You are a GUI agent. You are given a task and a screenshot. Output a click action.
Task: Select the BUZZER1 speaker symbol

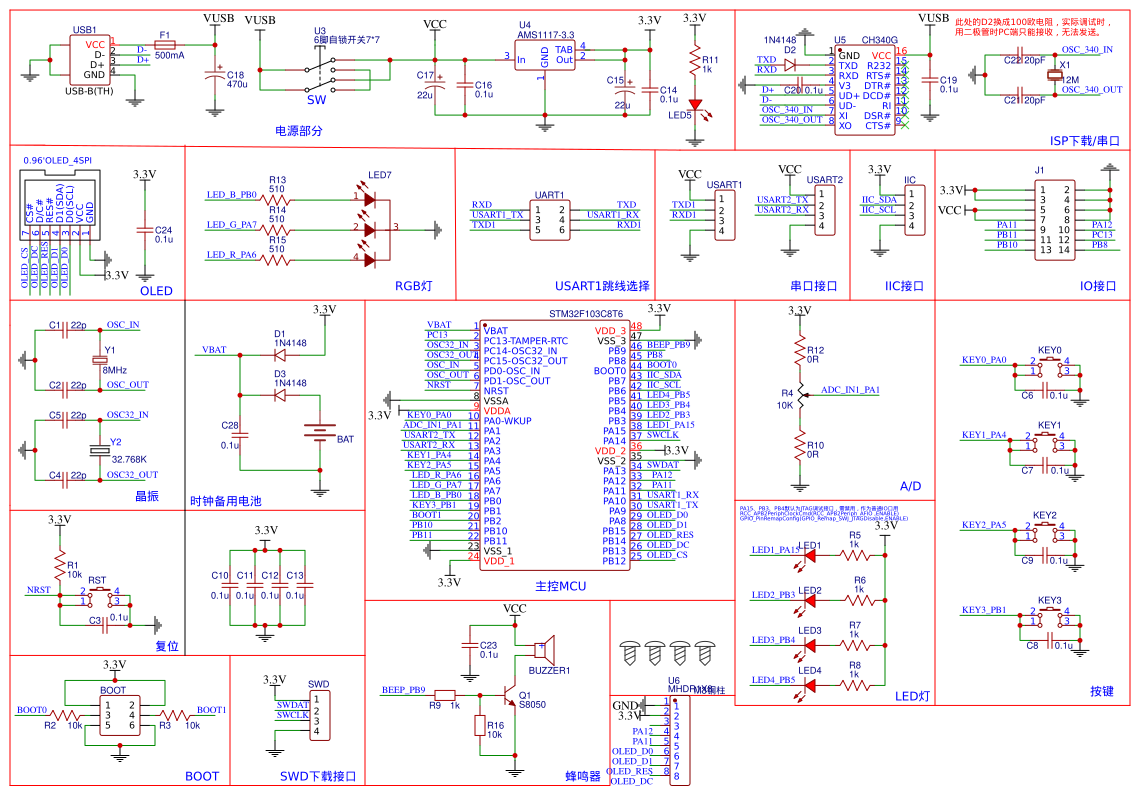[x=545, y=648]
